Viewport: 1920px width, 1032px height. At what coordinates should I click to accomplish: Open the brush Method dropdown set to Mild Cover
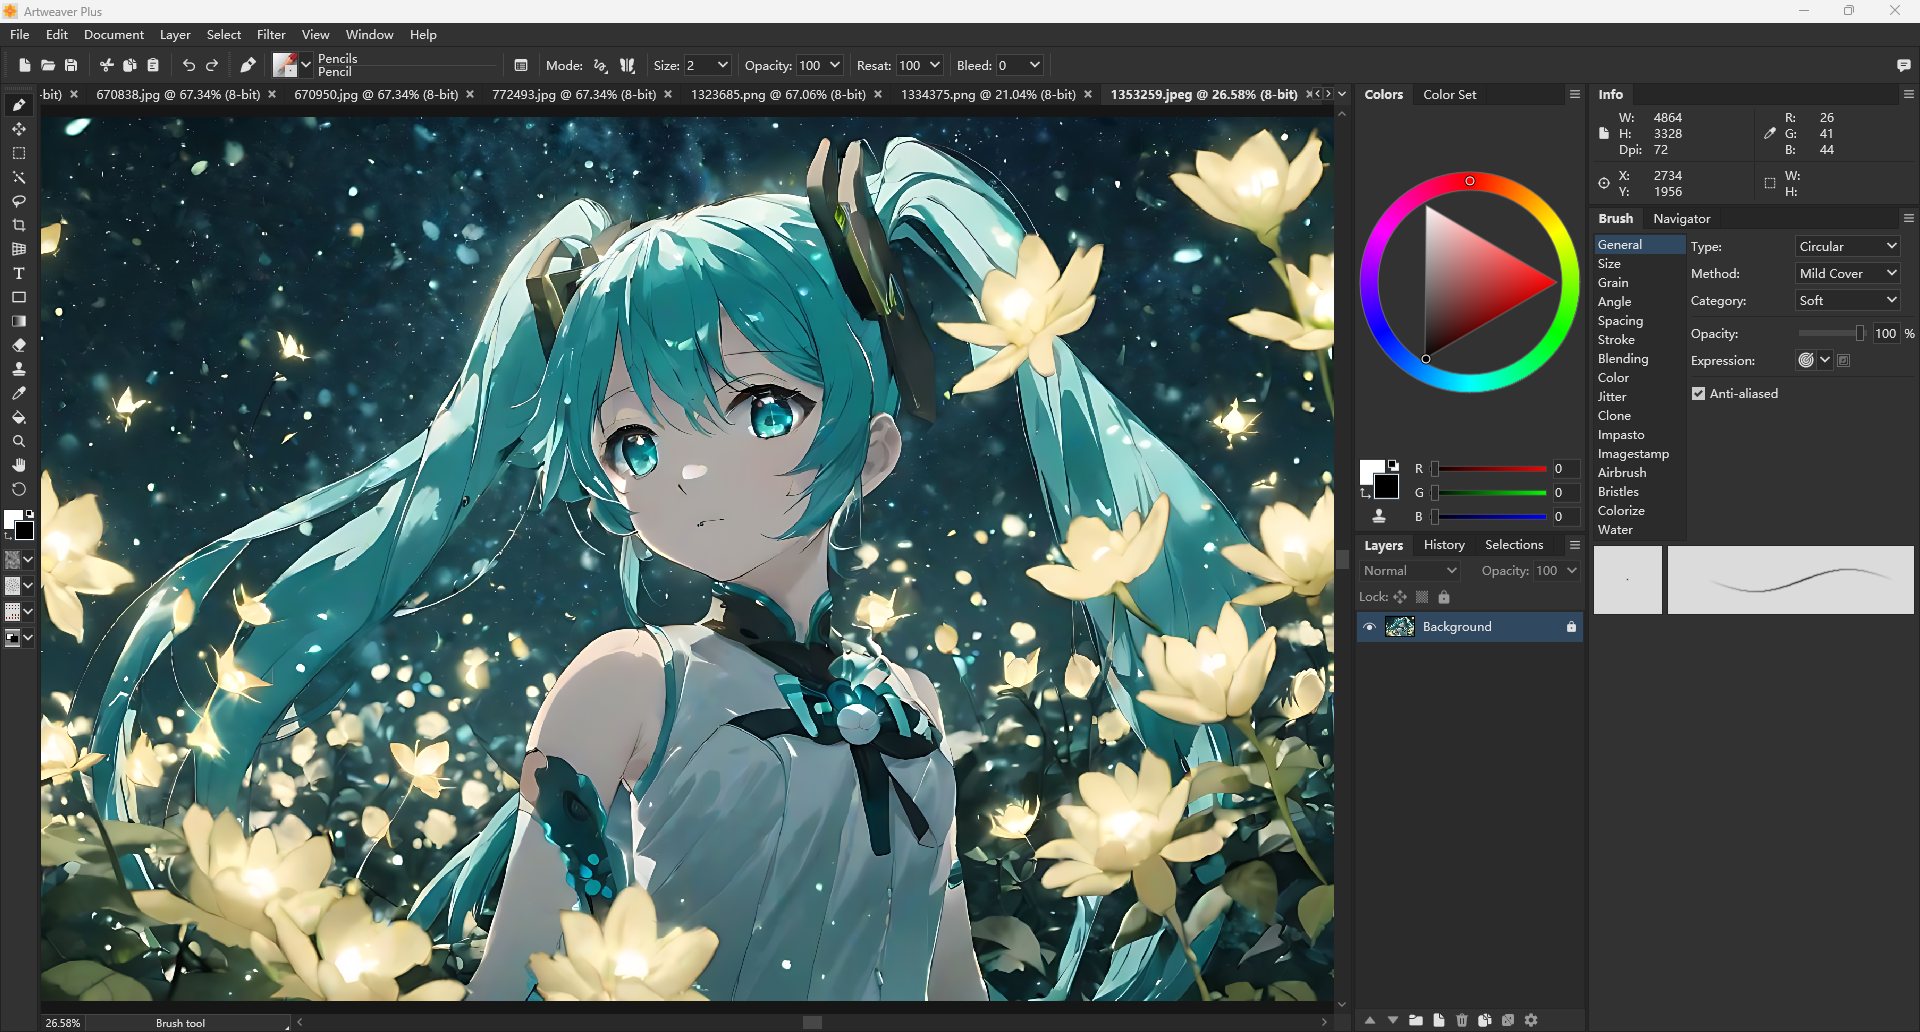click(x=1846, y=272)
